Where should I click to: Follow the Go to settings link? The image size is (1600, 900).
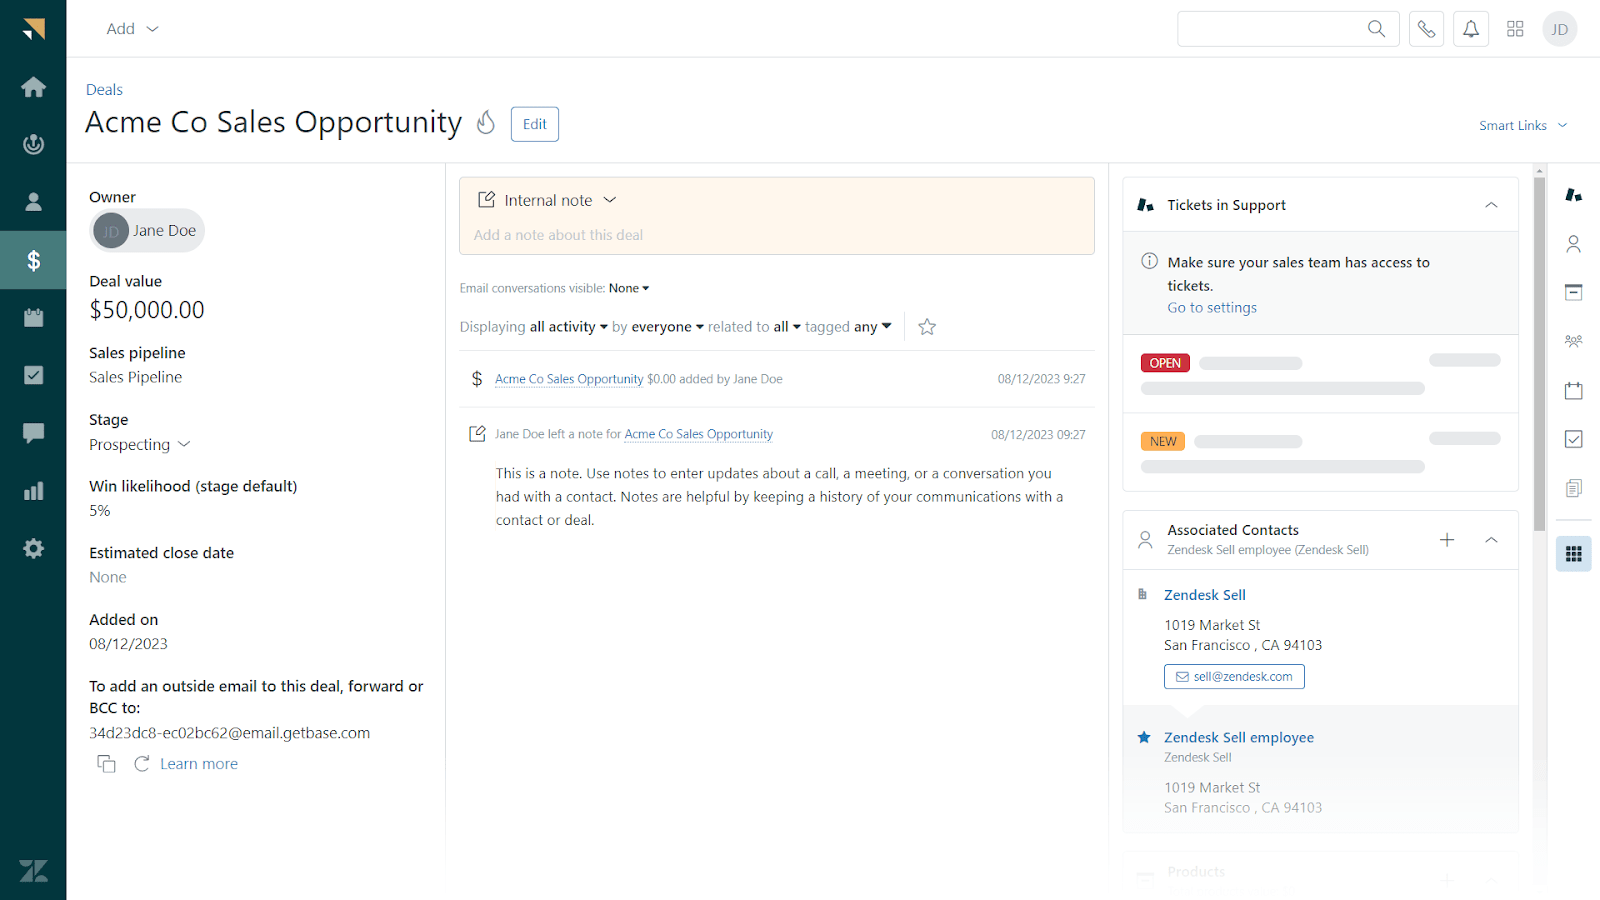pos(1211,307)
